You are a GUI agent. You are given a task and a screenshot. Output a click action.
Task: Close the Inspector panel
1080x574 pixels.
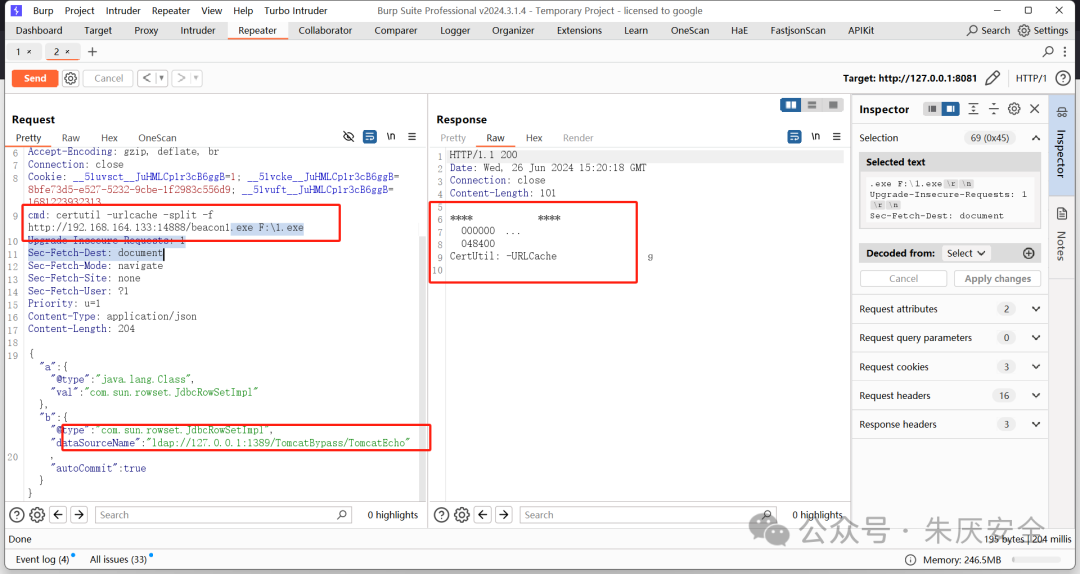[1035, 109]
